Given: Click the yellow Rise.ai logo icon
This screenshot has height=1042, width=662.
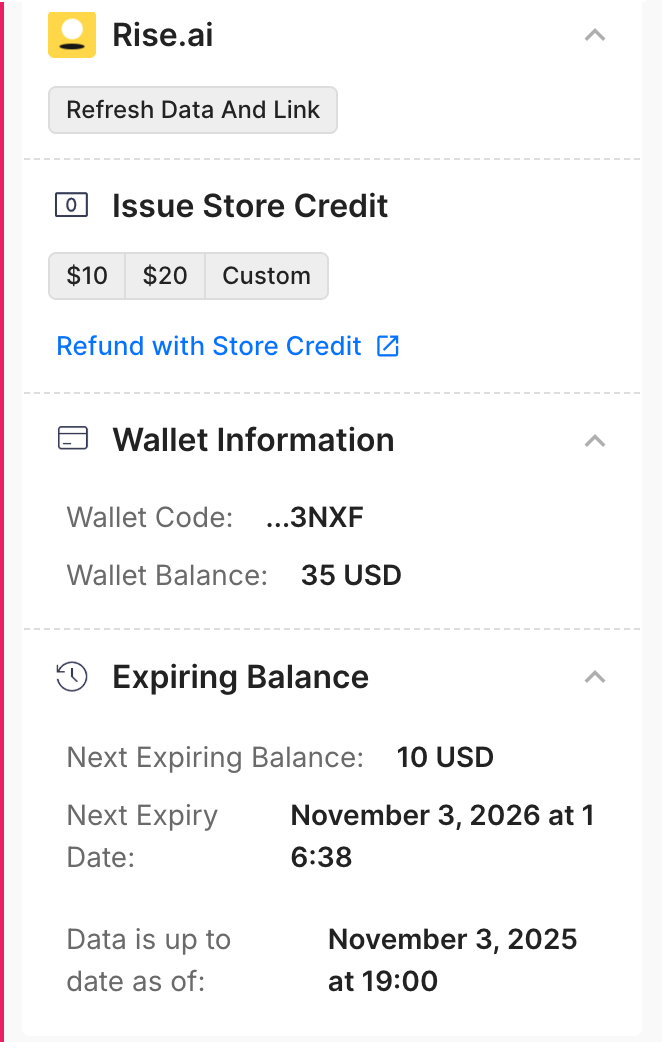Looking at the screenshot, I should point(72,35).
